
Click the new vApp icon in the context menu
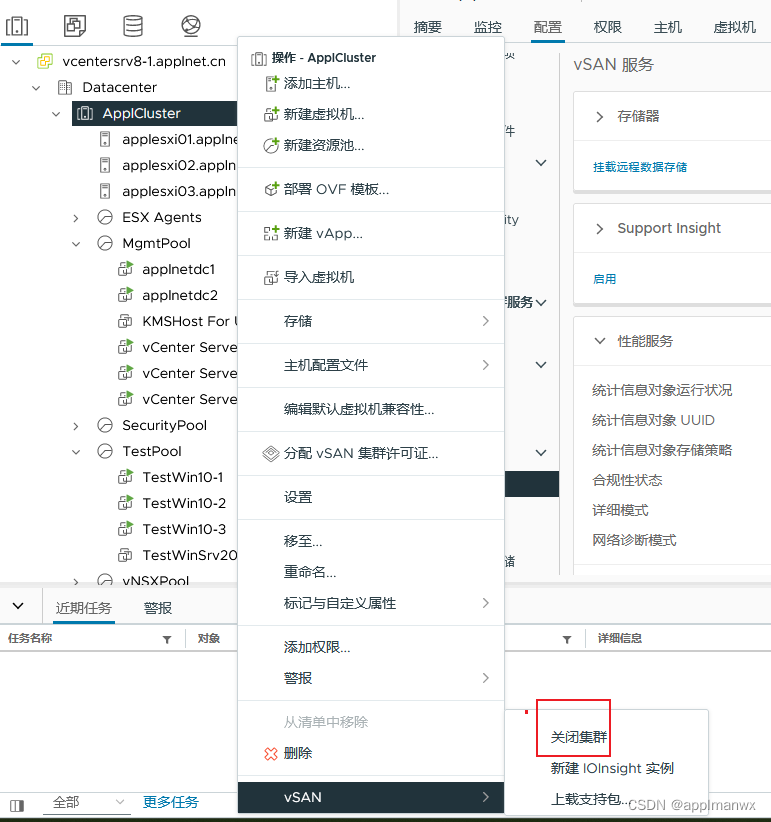[x=271, y=233]
